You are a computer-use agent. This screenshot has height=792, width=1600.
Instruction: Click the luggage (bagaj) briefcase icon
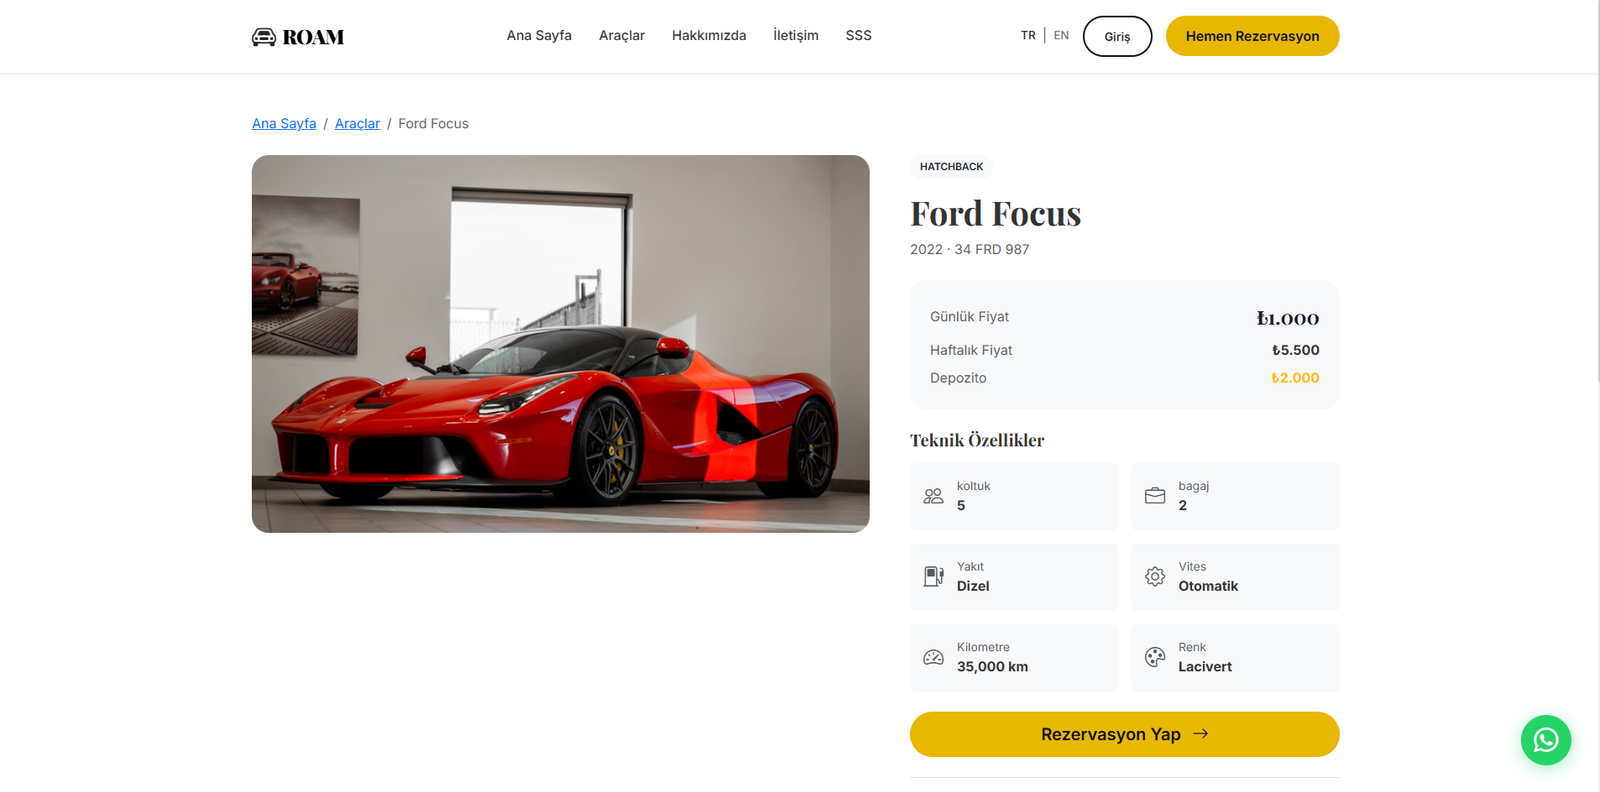click(x=1155, y=496)
